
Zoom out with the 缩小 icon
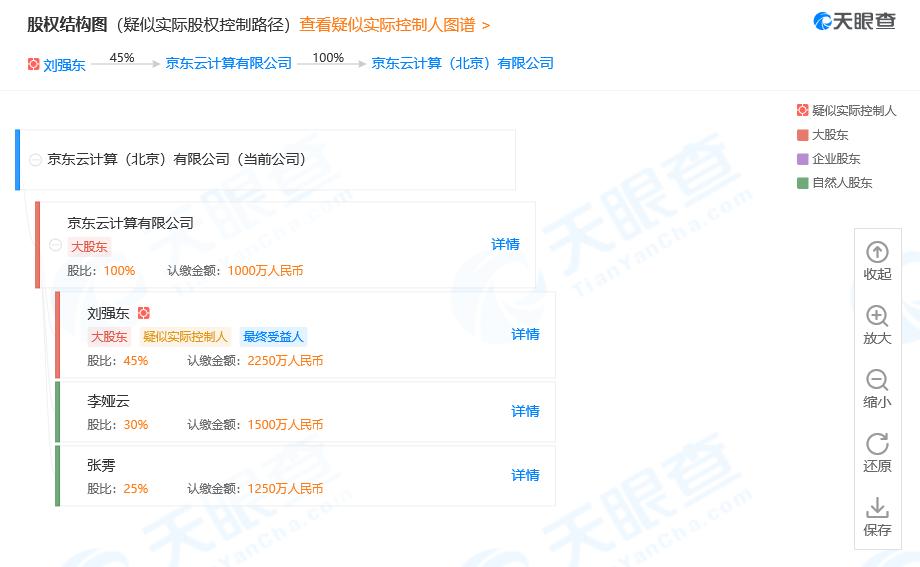(x=877, y=380)
